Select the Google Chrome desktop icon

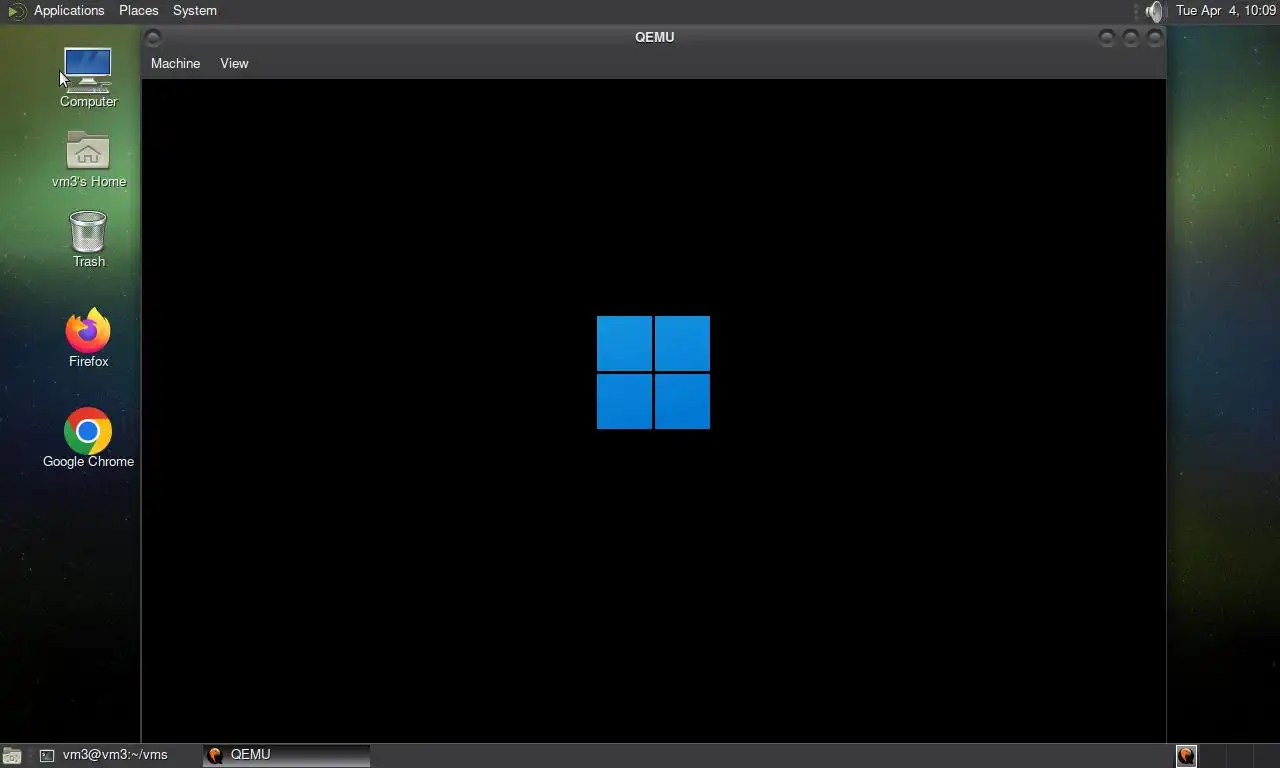coord(88,438)
